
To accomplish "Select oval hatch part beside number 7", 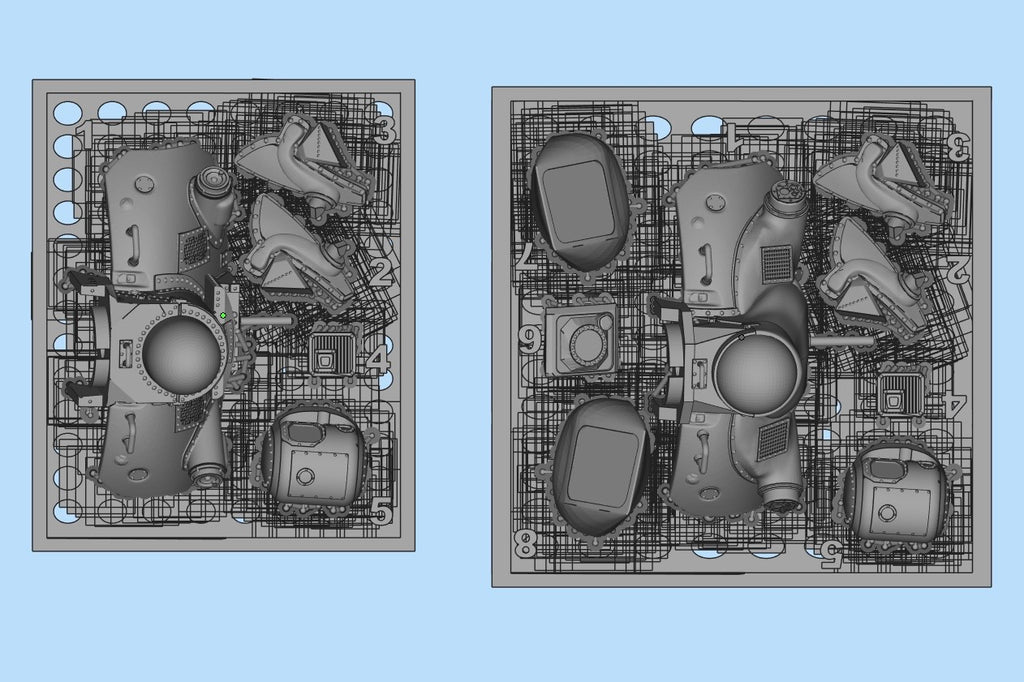I will [x=580, y=201].
